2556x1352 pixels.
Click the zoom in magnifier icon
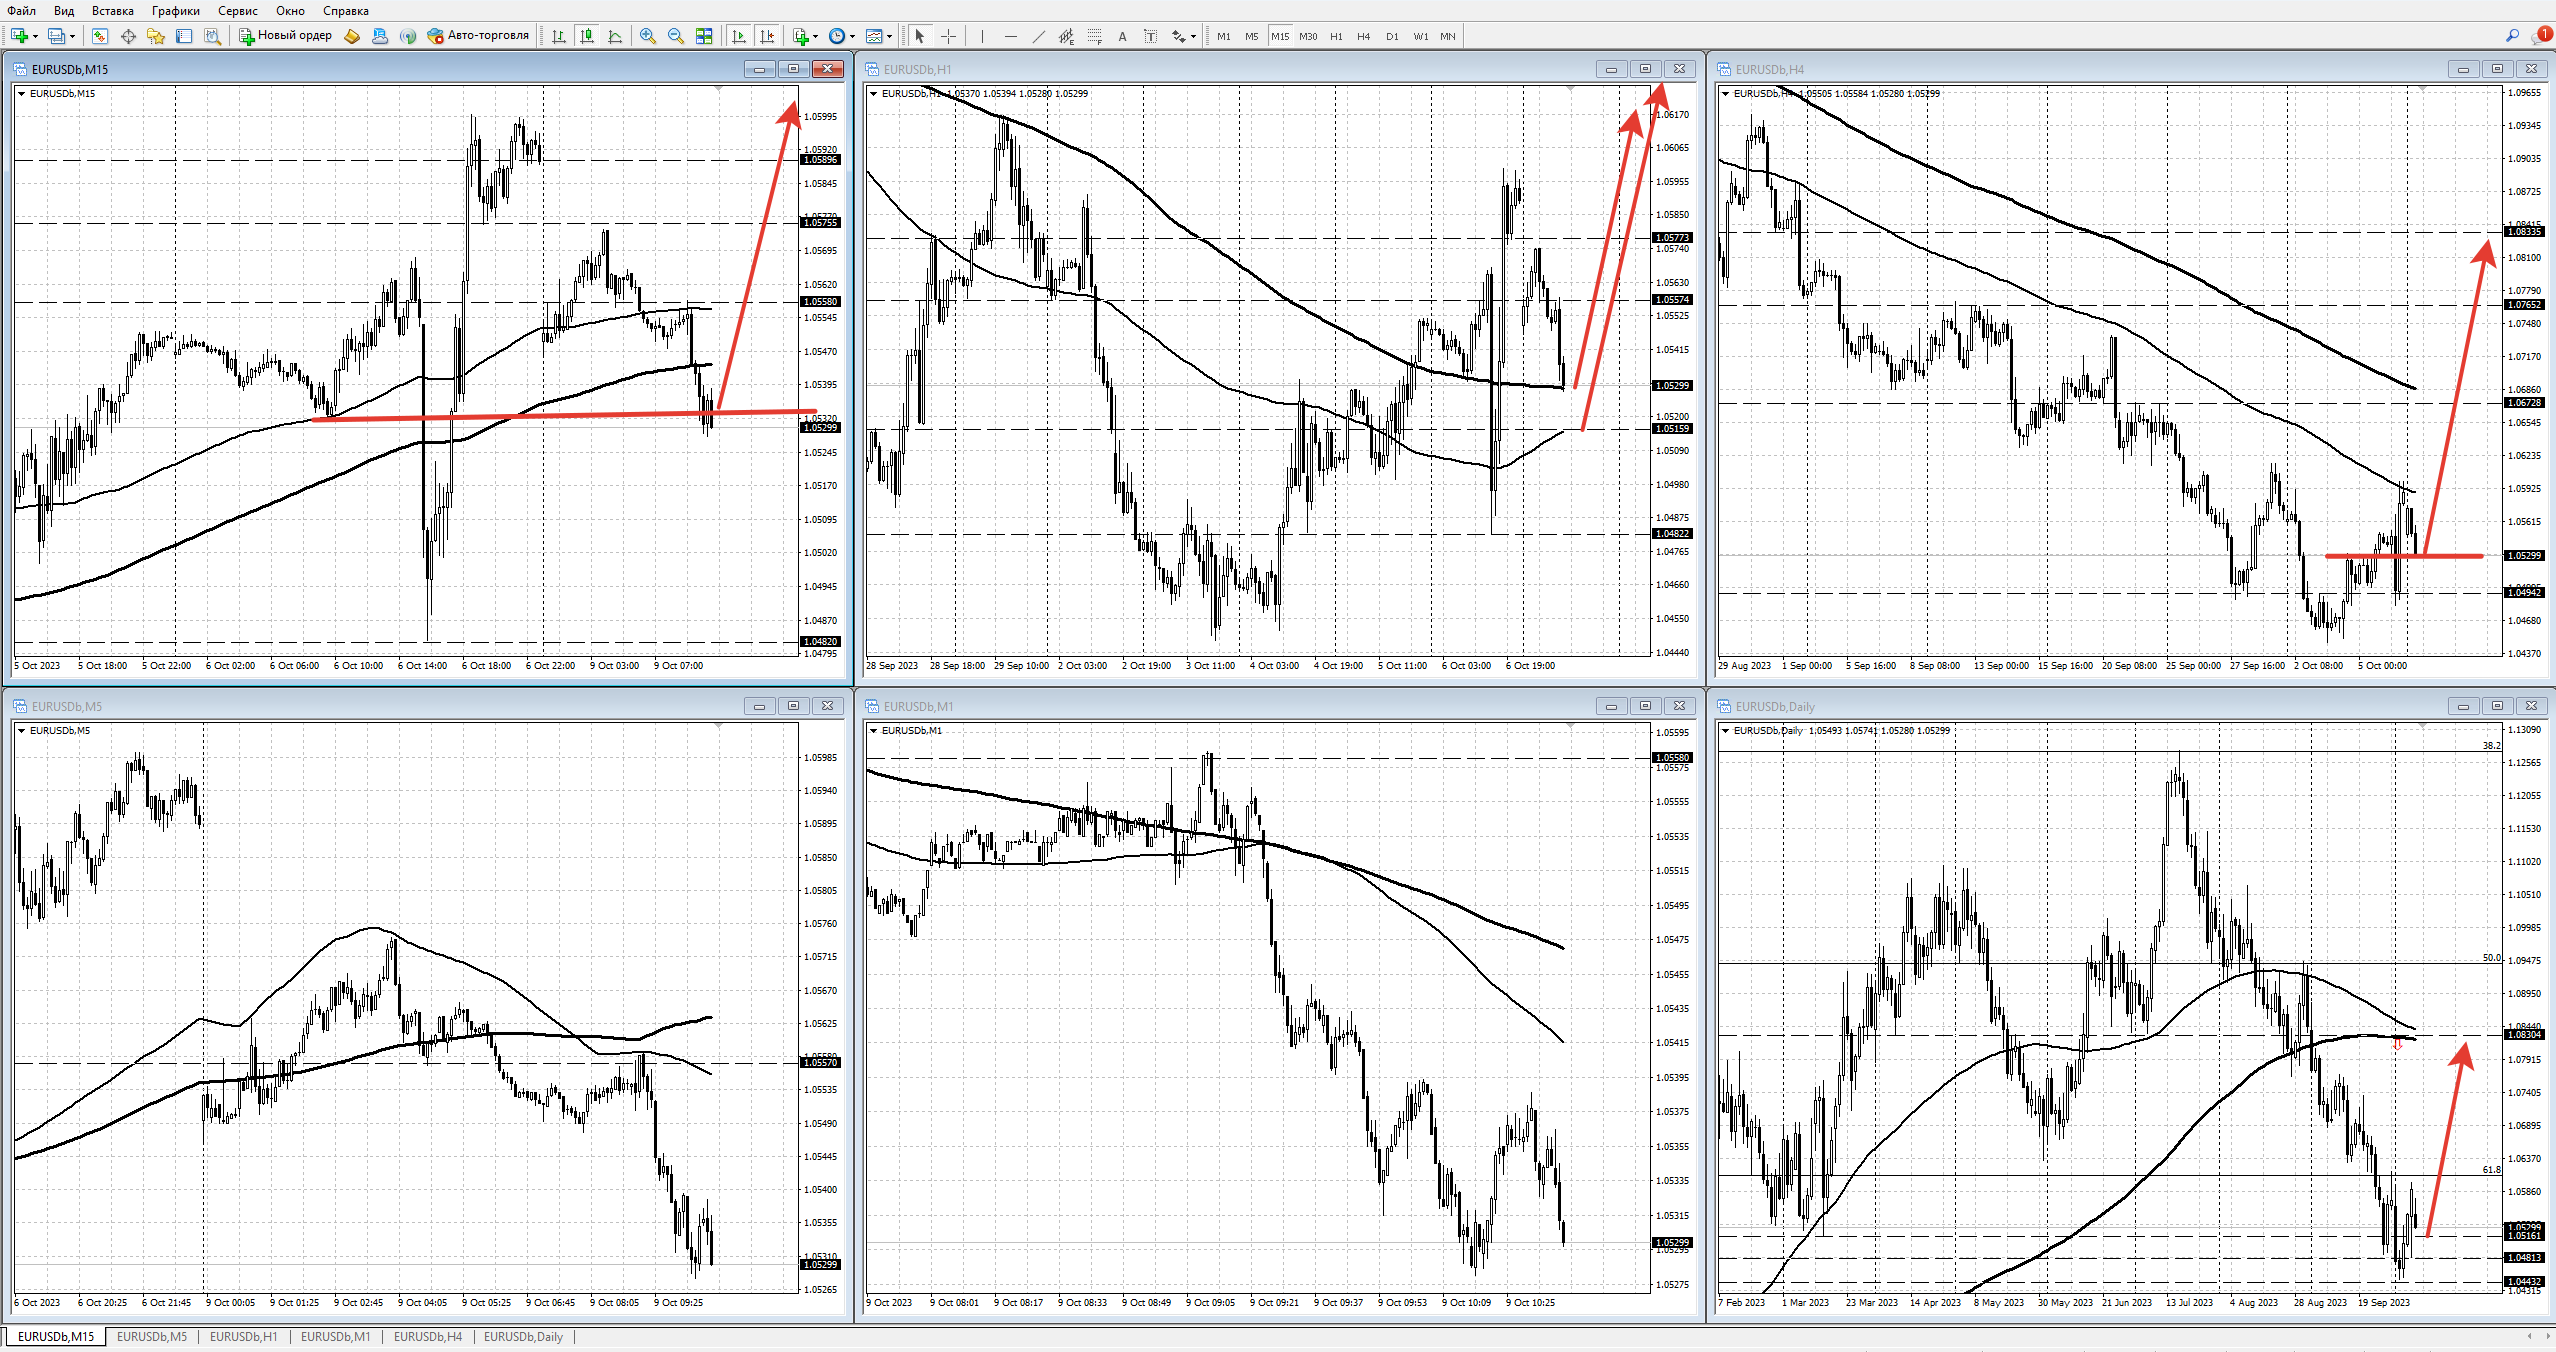[648, 36]
